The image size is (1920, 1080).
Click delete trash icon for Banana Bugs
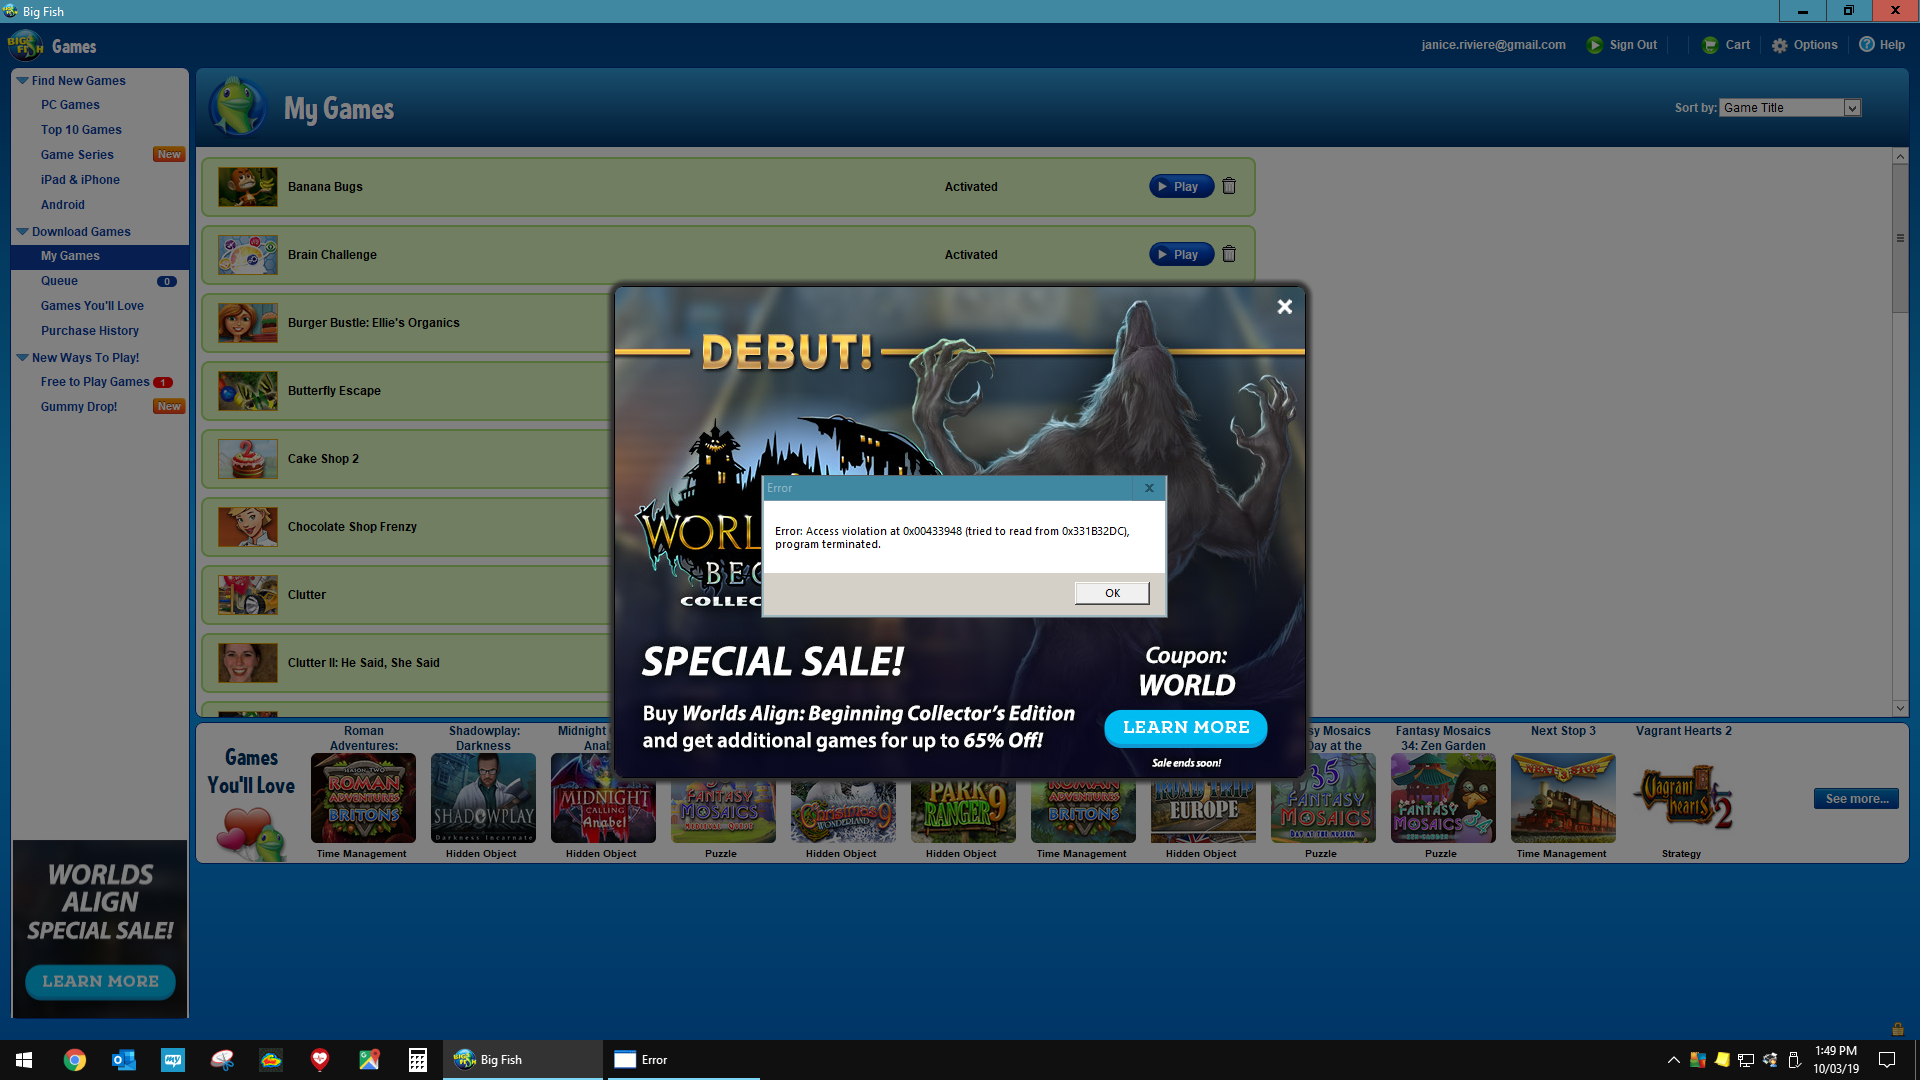tap(1228, 186)
